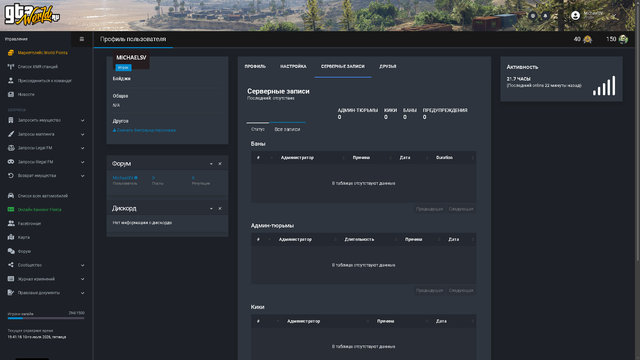
Task: Open the Форум chat bubbles icon
Action: (x=11, y=251)
